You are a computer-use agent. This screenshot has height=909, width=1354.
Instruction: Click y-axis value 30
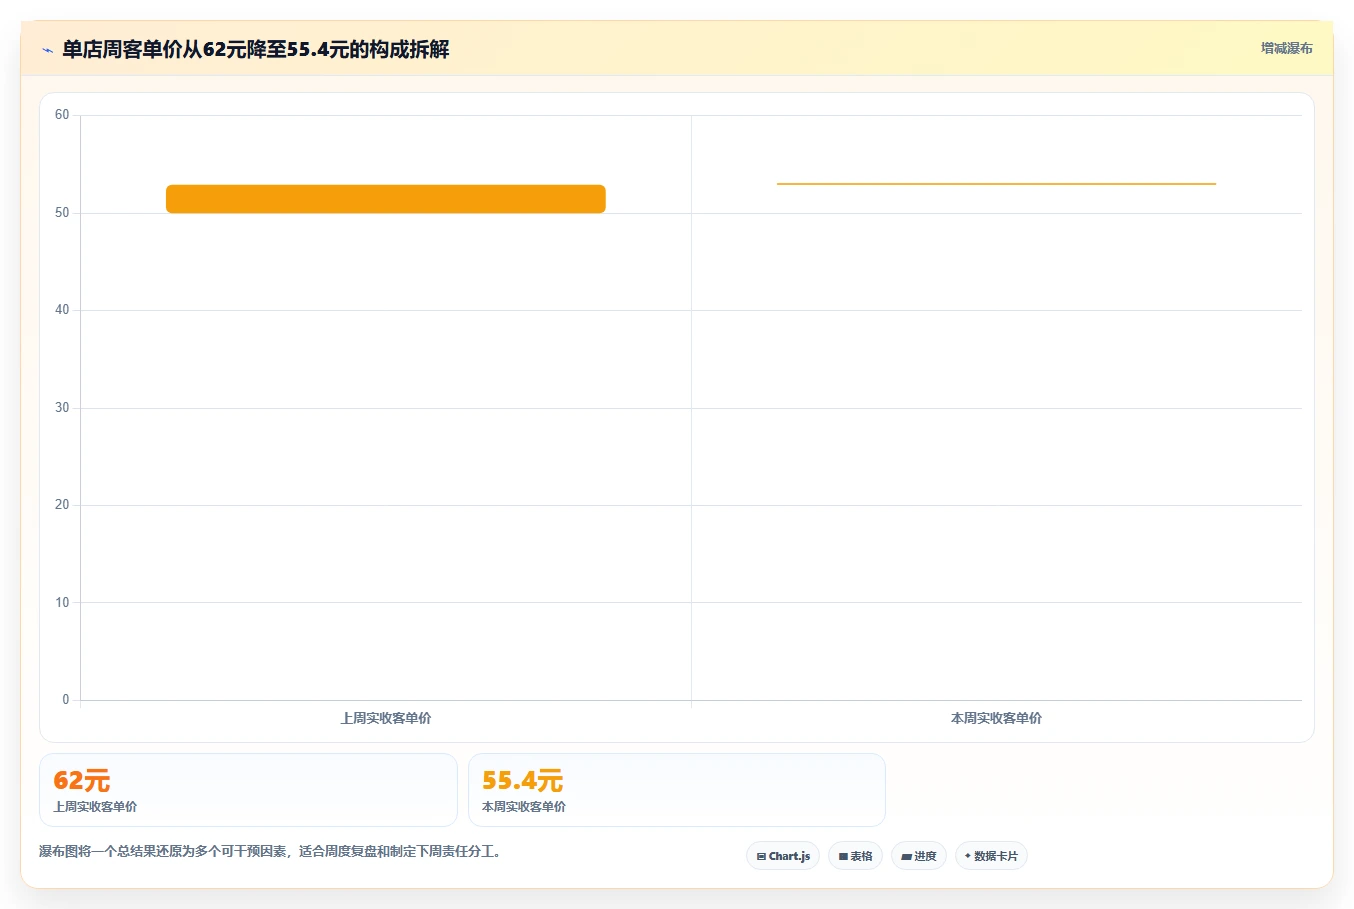coord(62,408)
